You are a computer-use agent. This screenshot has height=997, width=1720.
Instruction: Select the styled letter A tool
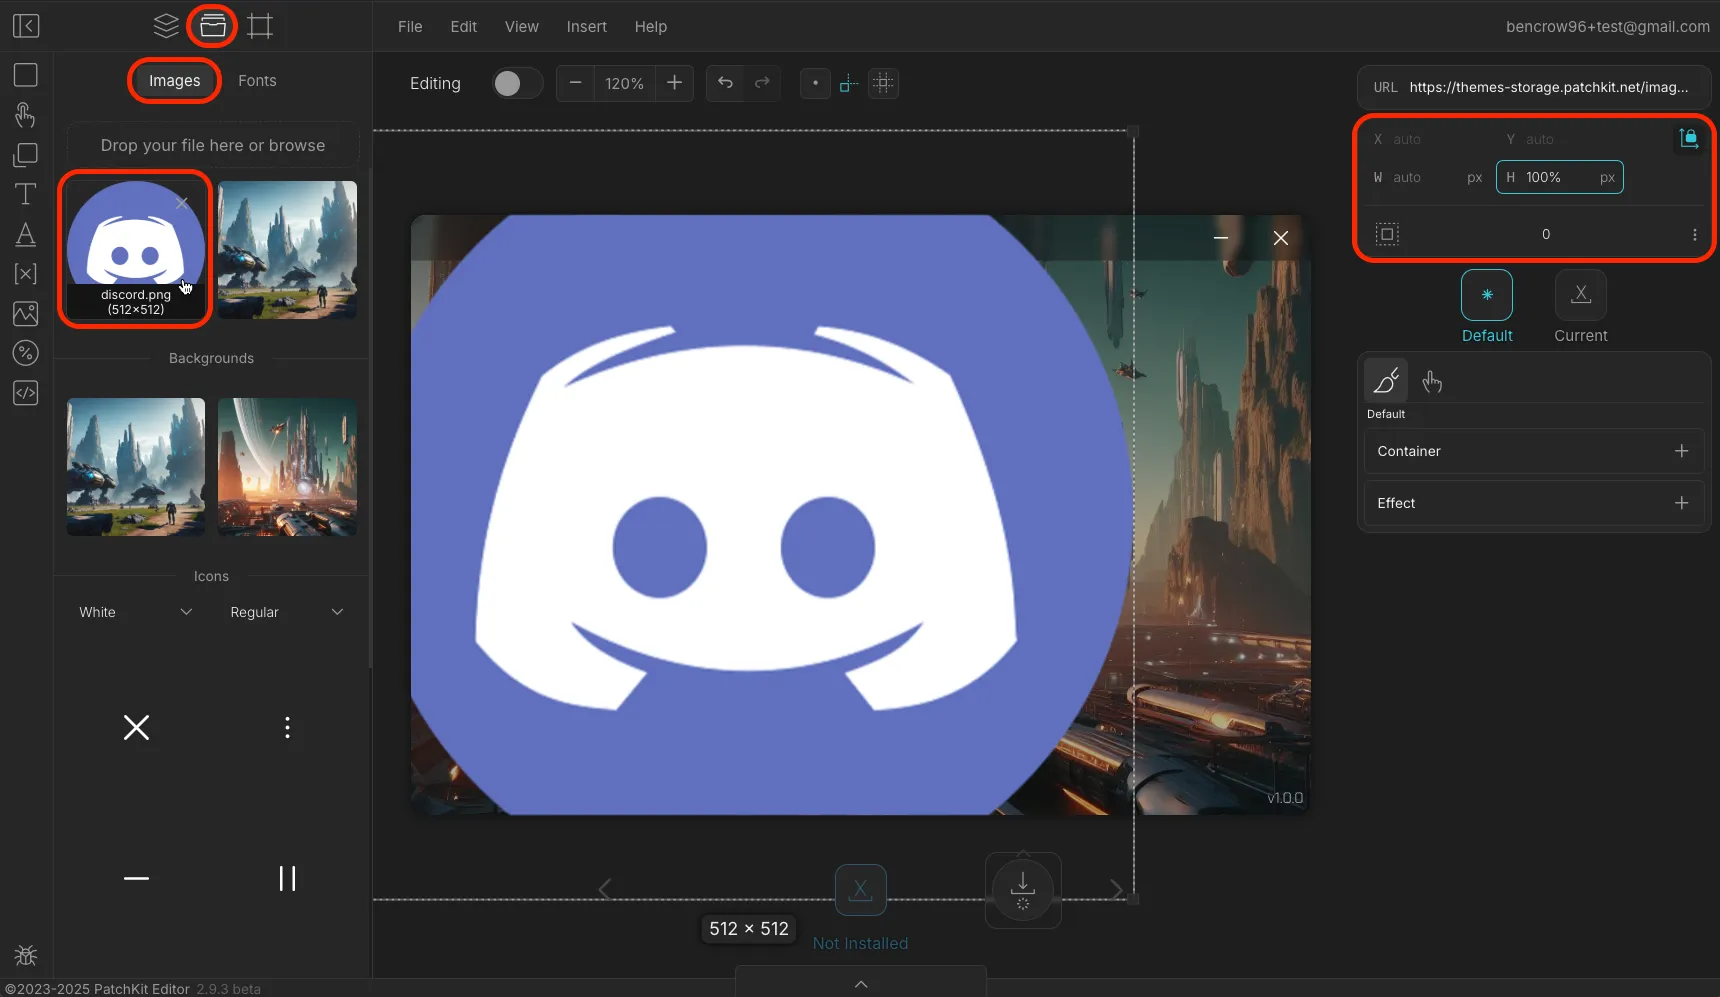[26, 234]
